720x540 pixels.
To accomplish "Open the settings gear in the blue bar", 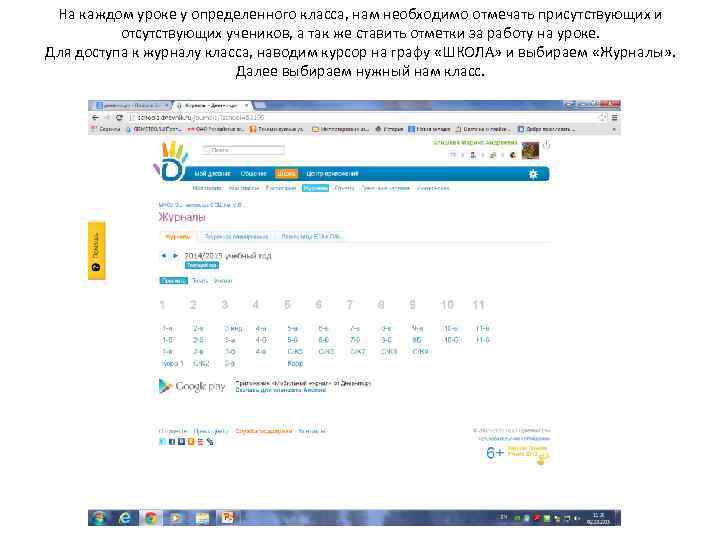I will point(533,174).
